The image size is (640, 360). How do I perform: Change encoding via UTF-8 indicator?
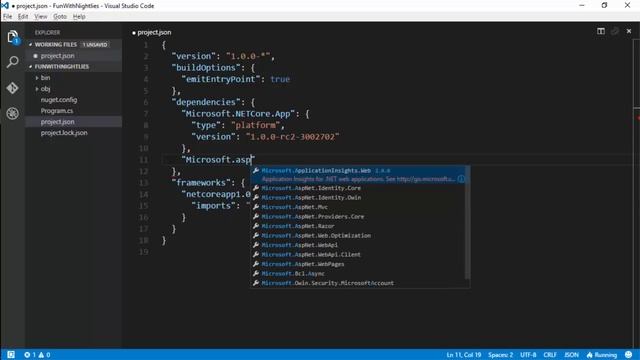click(x=528, y=355)
